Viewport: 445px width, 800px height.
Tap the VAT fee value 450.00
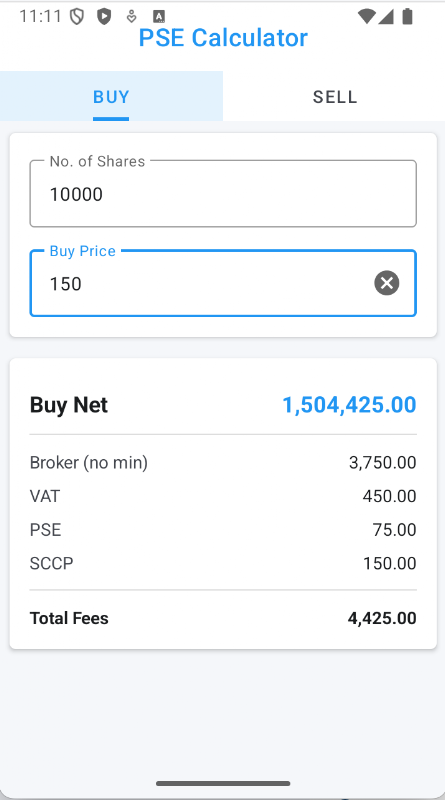[x=389, y=496]
